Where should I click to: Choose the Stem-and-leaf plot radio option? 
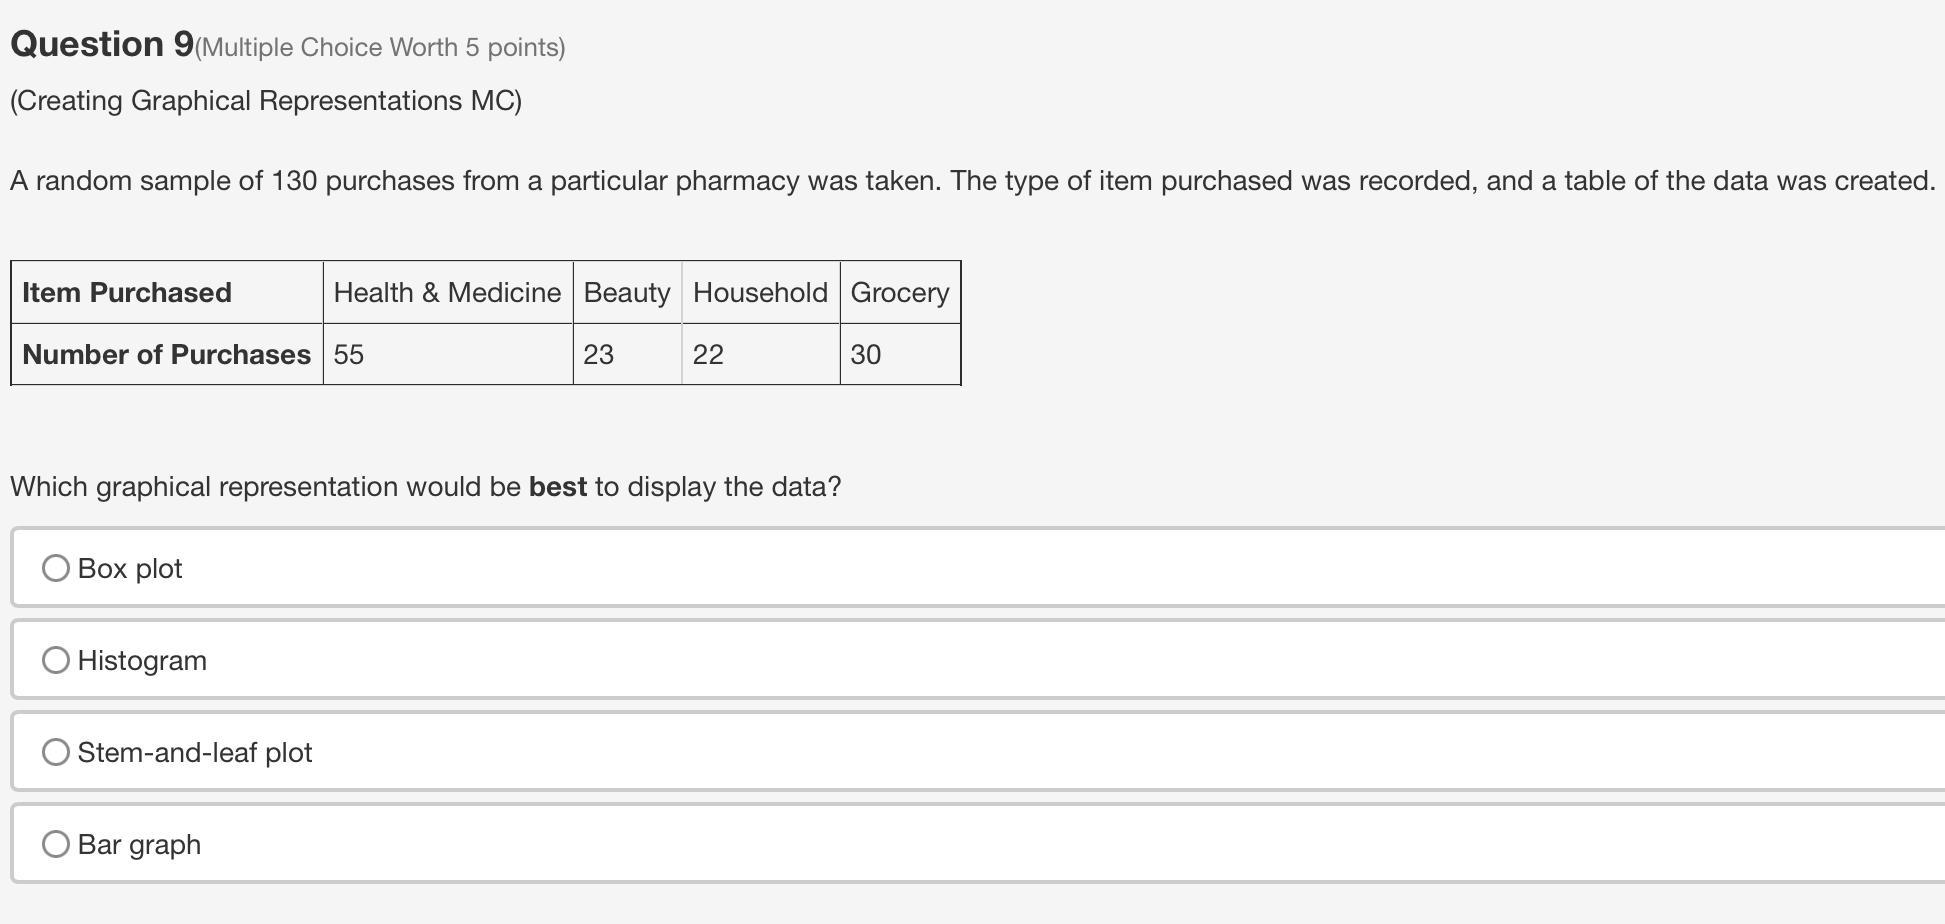click(x=56, y=752)
